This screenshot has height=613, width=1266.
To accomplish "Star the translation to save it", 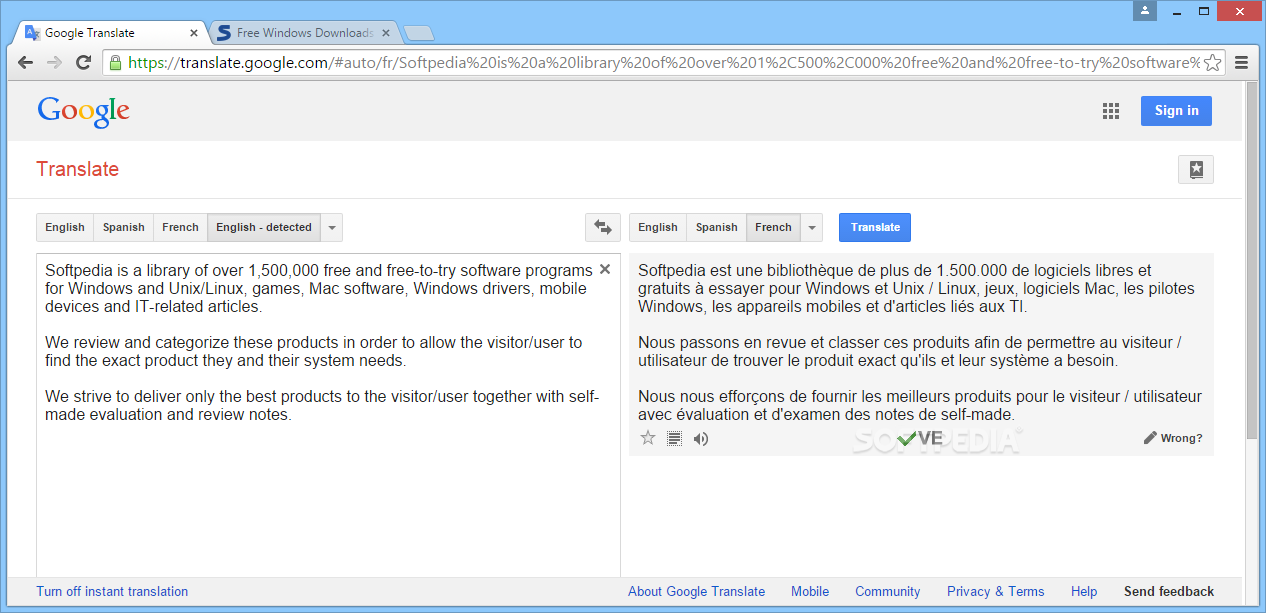I will (648, 438).
